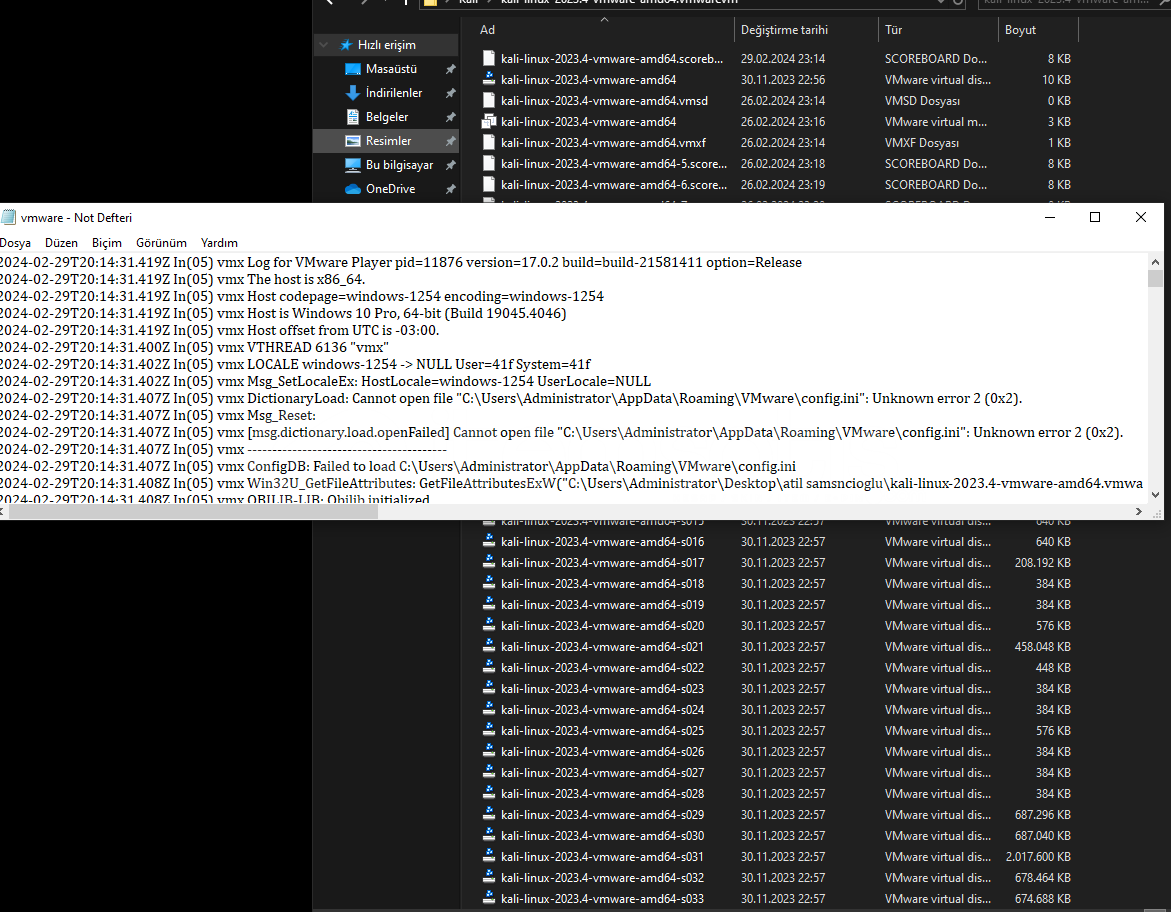Select the date cell 30.11.2023 22:56
The height and width of the screenshot is (912, 1171).
783,79
